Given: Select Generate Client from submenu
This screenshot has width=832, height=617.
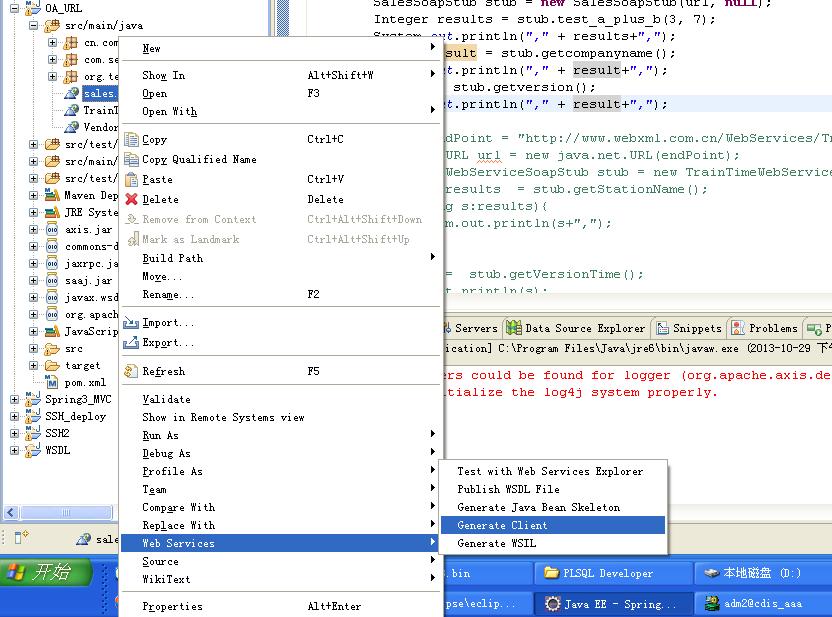Looking at the screenshot, I should coord(552,525).
